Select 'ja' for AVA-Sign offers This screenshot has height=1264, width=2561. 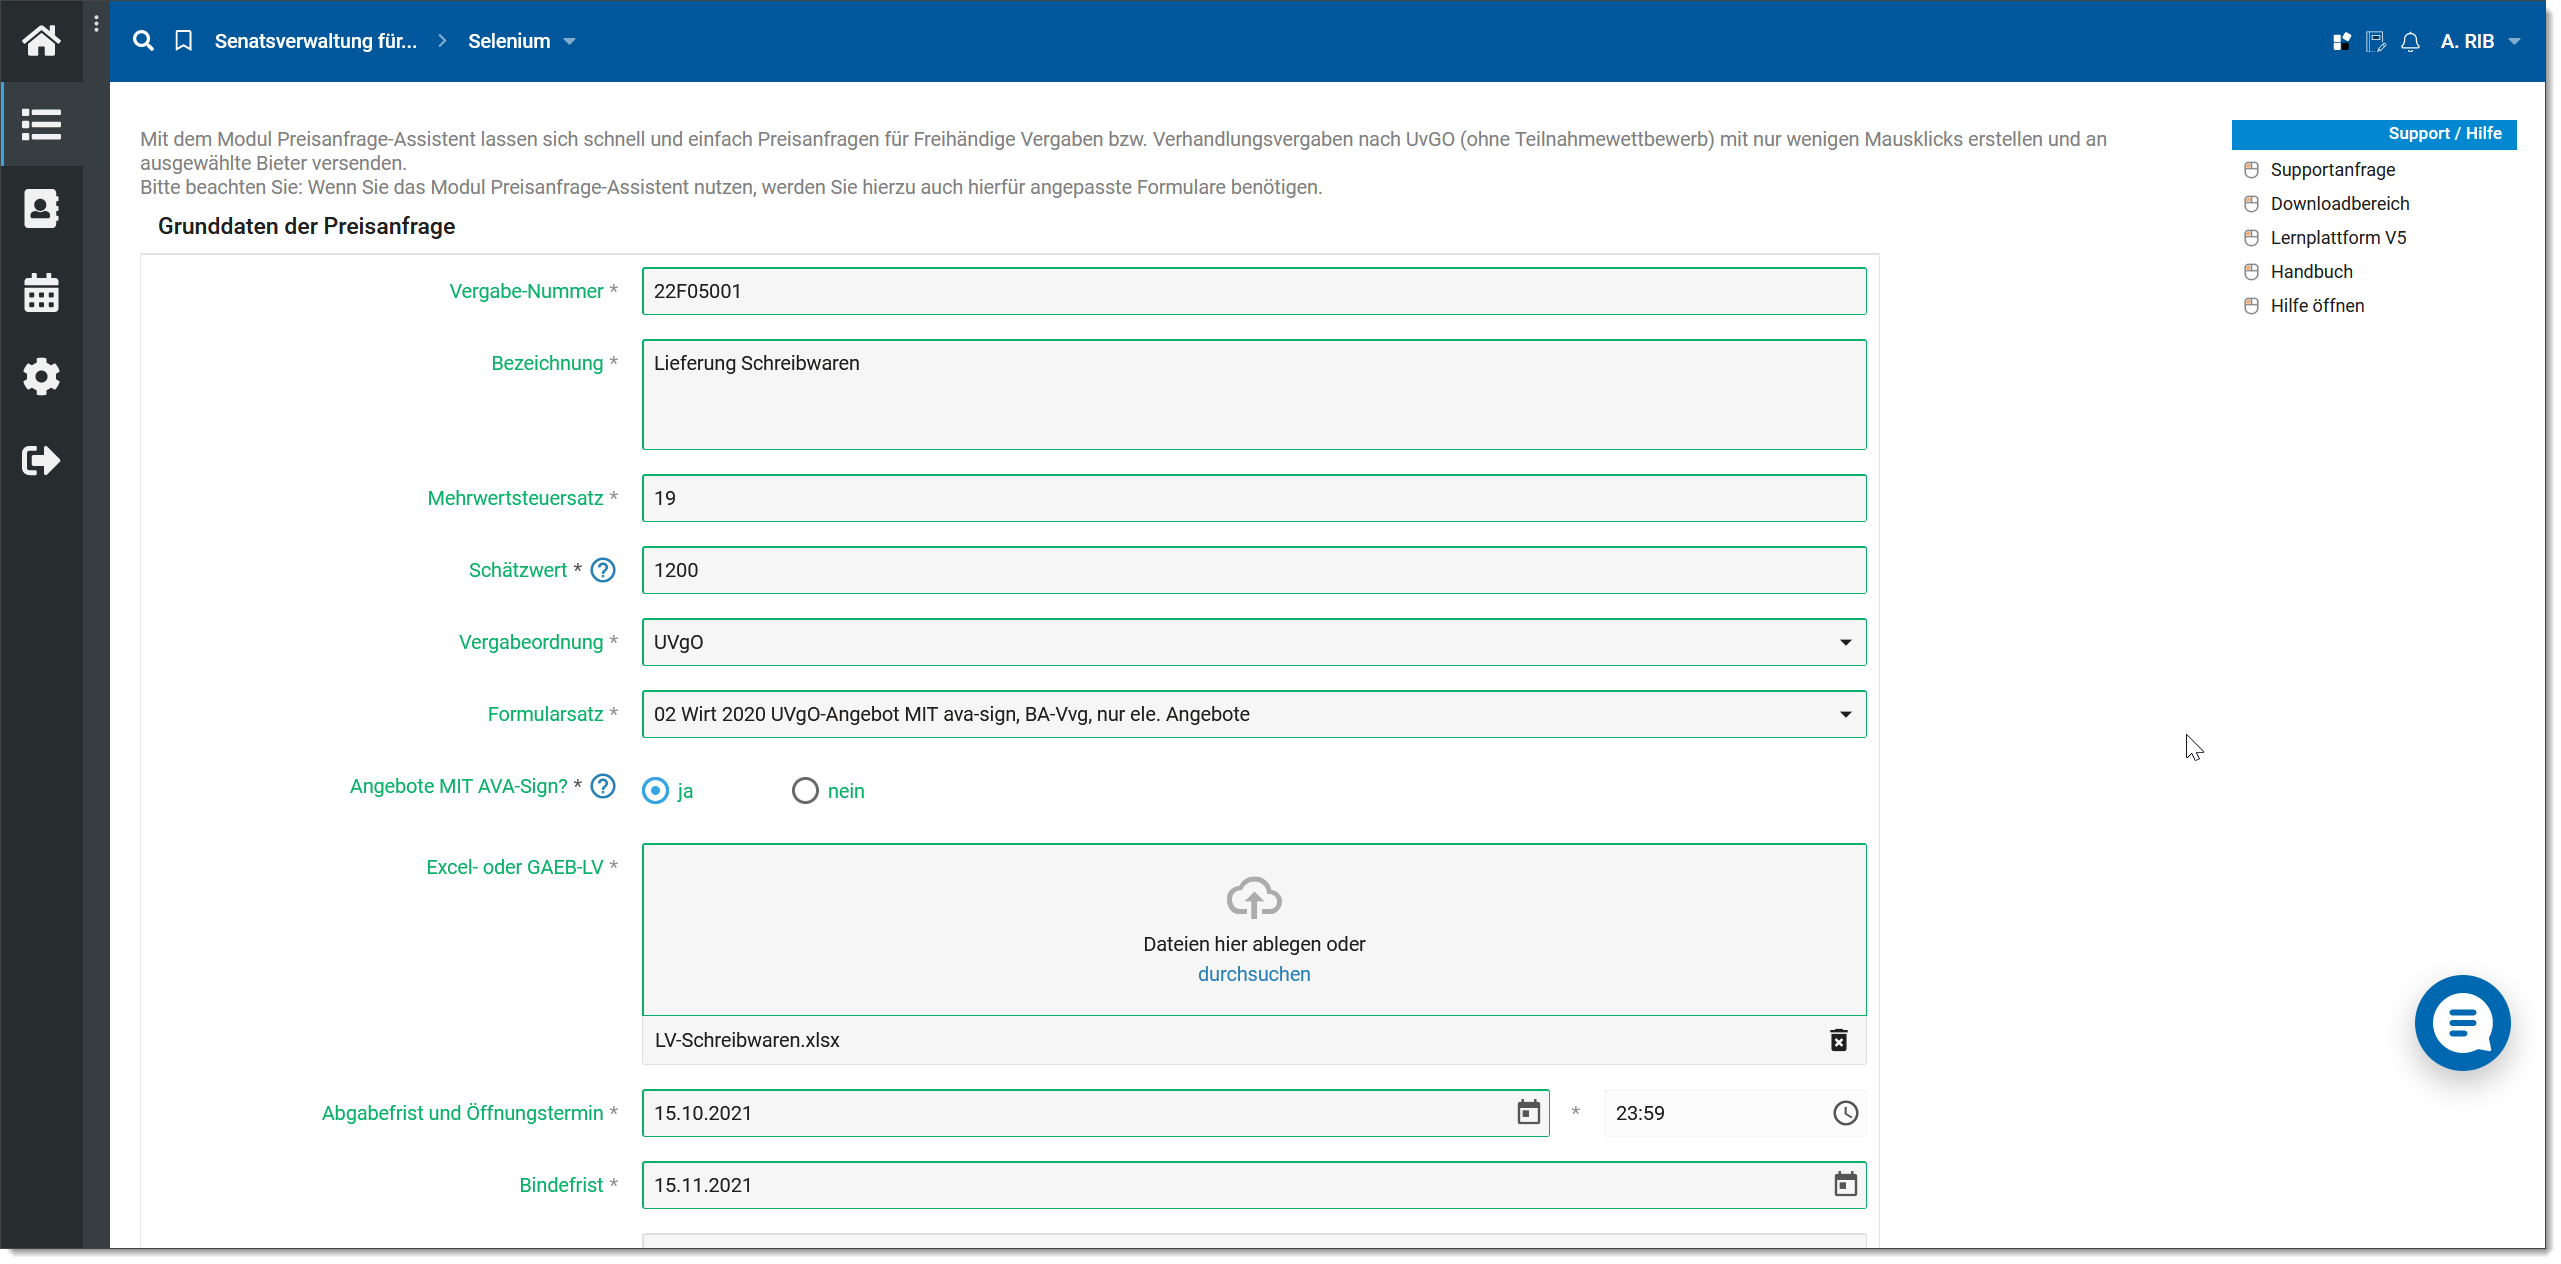tap(656, 791)
